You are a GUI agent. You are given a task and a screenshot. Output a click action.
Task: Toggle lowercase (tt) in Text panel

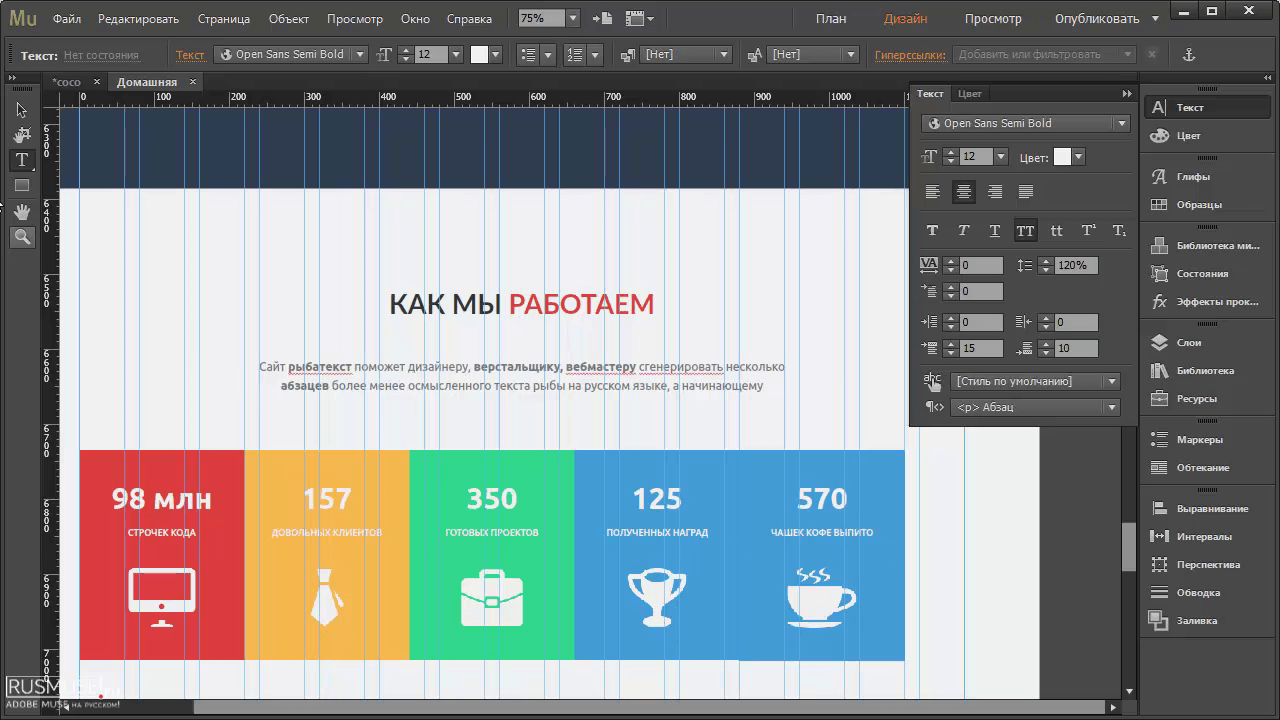click(1056, 231)
